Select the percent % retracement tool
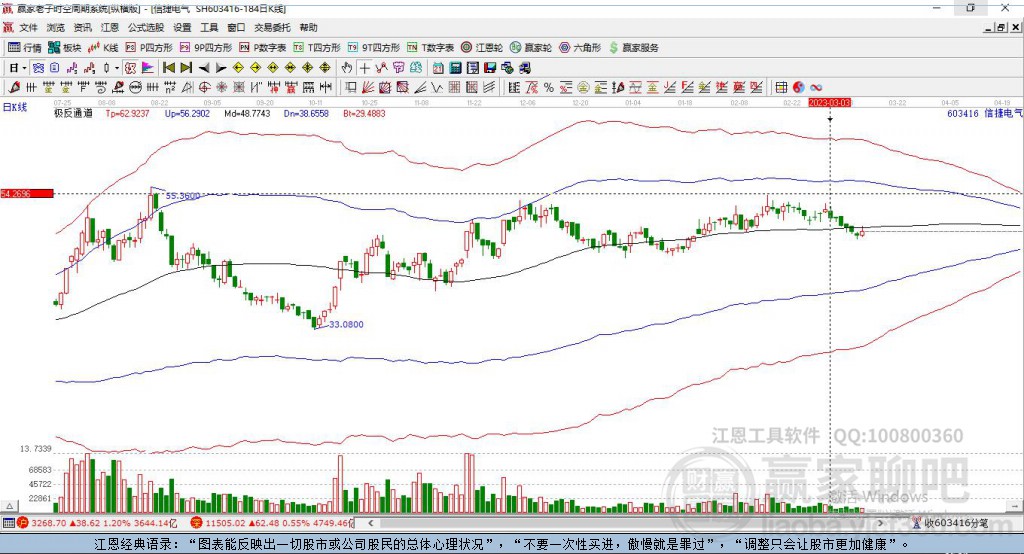The image size is (1024, 554). pyautogui.click(x=549, y=88)
